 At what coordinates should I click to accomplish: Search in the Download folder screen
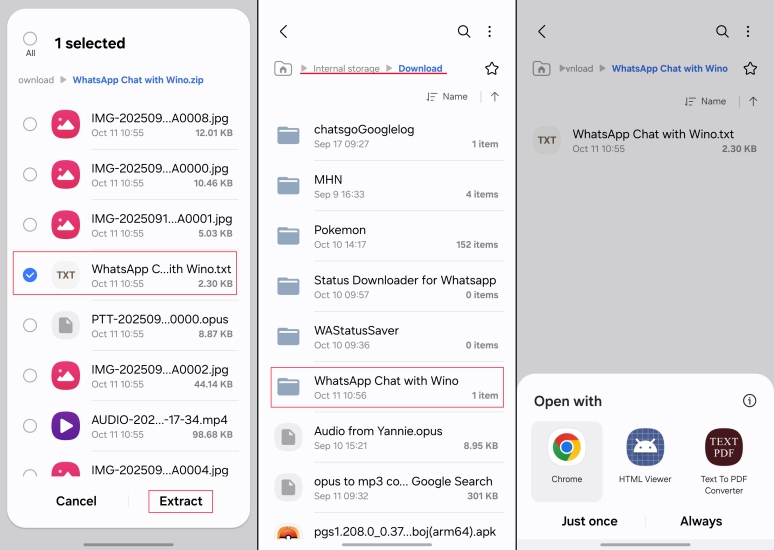(x=464, y=32)
